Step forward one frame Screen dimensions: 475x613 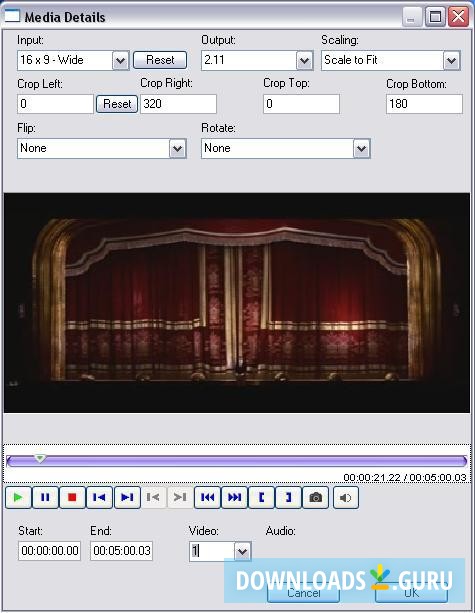tap(127, 497)
